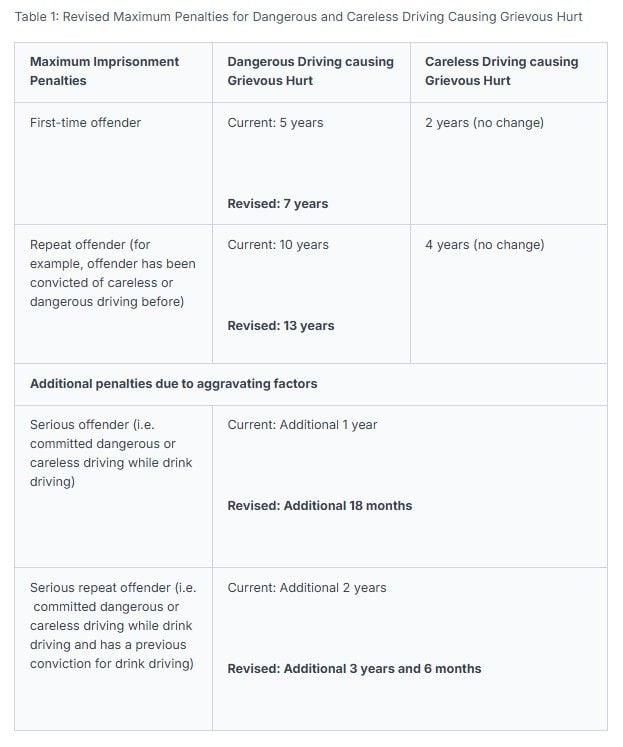Click 'Additional penalties due to aggravating factors' heading
623x747 pixels.
coord(173,384)
